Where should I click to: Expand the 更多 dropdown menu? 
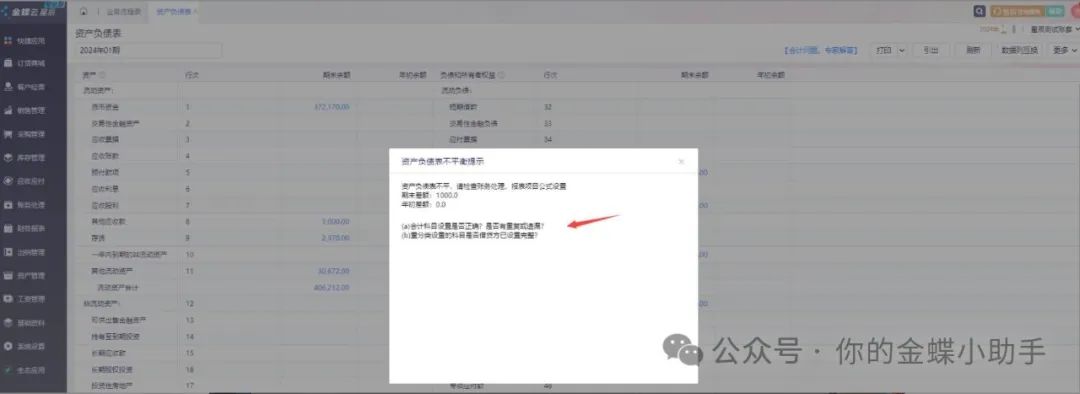[x=1064, y=50]
